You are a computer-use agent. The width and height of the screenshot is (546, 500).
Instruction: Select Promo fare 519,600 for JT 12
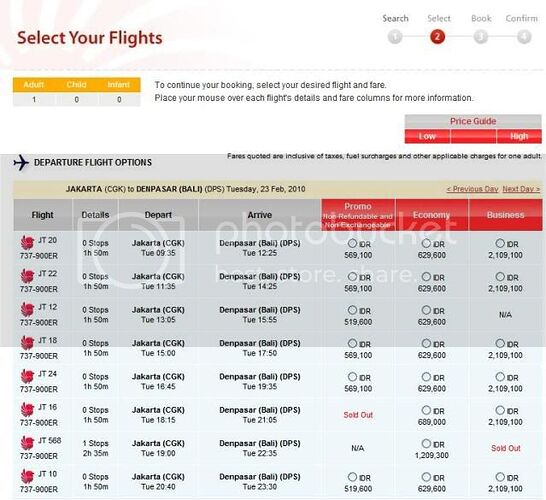[352, 310]
